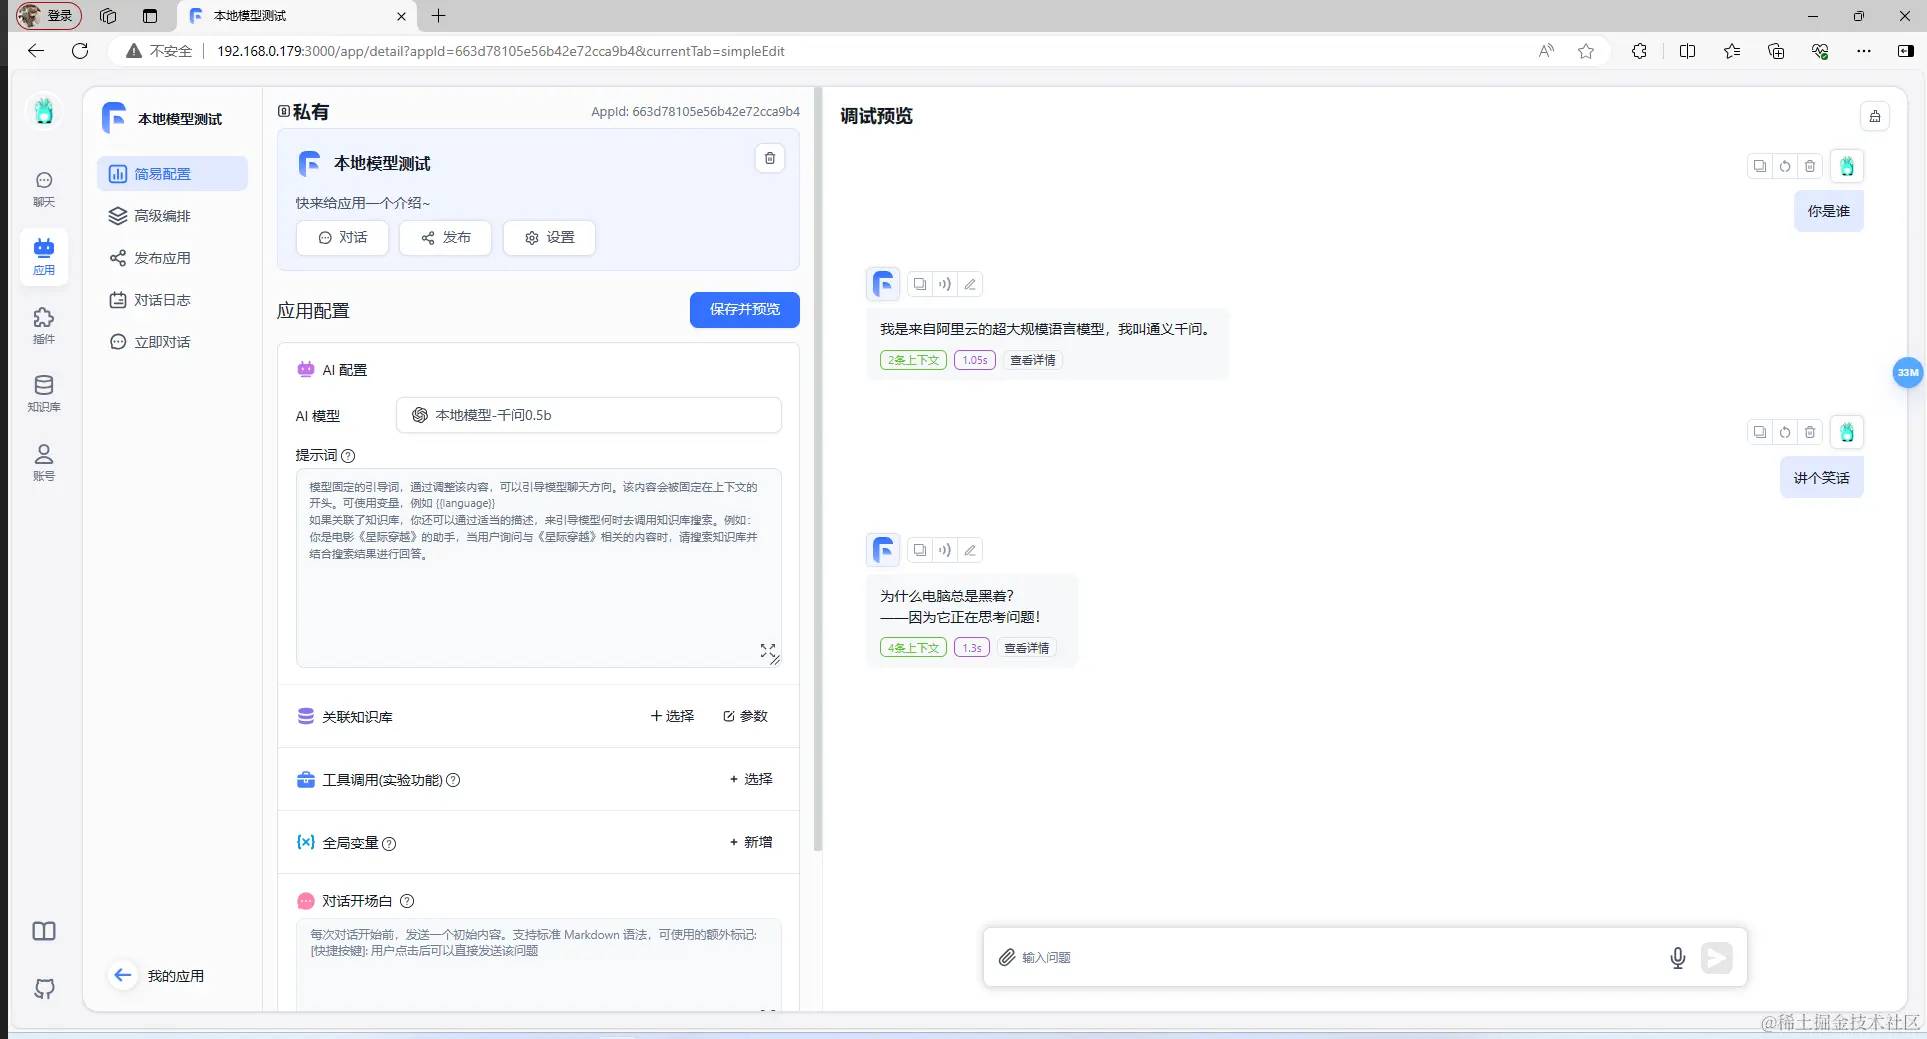Viewport: 1927px width, 1039px height.
Task: Click the browser address bar URL
Action: (x=500, y=51)
